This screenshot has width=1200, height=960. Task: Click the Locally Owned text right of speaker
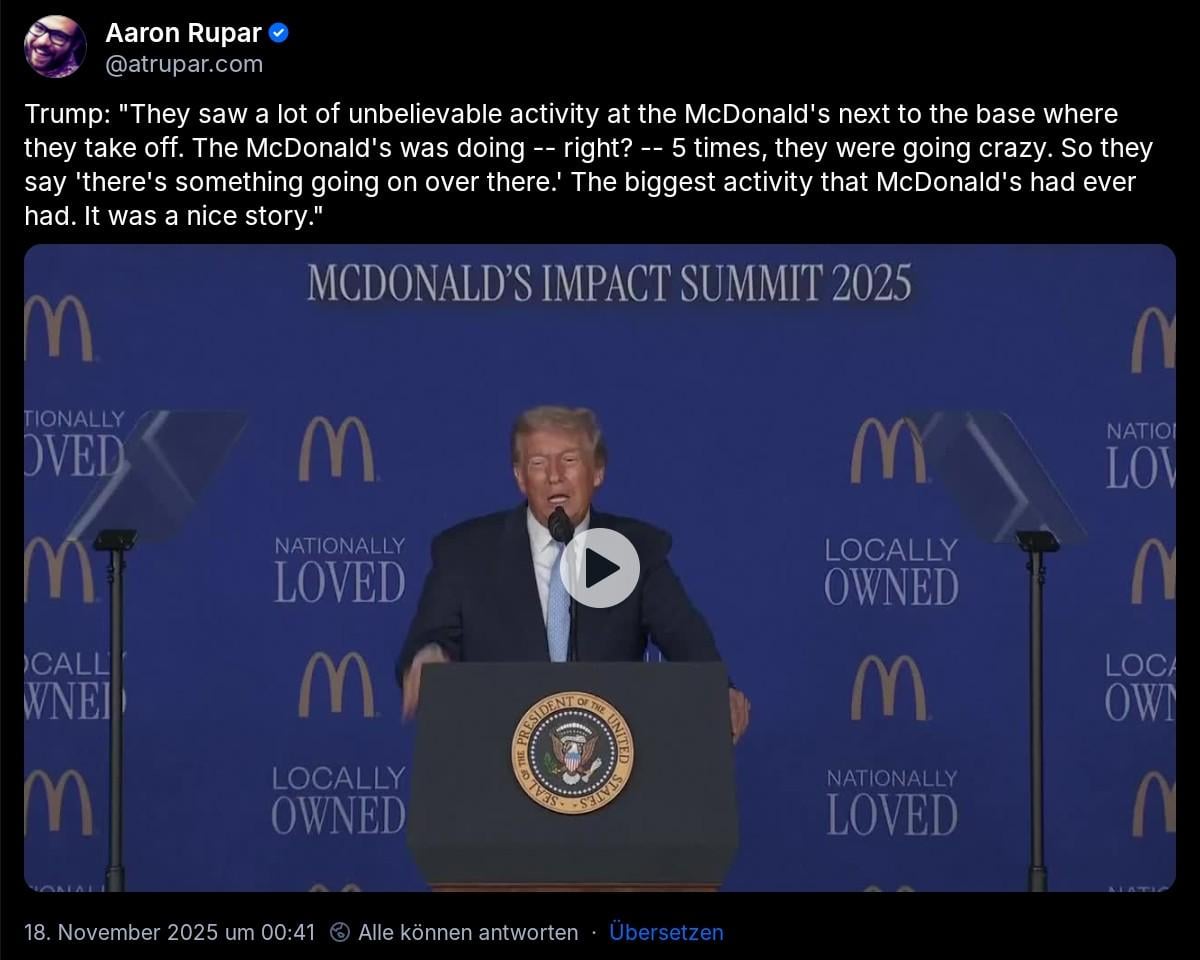[x=891, y=571]
